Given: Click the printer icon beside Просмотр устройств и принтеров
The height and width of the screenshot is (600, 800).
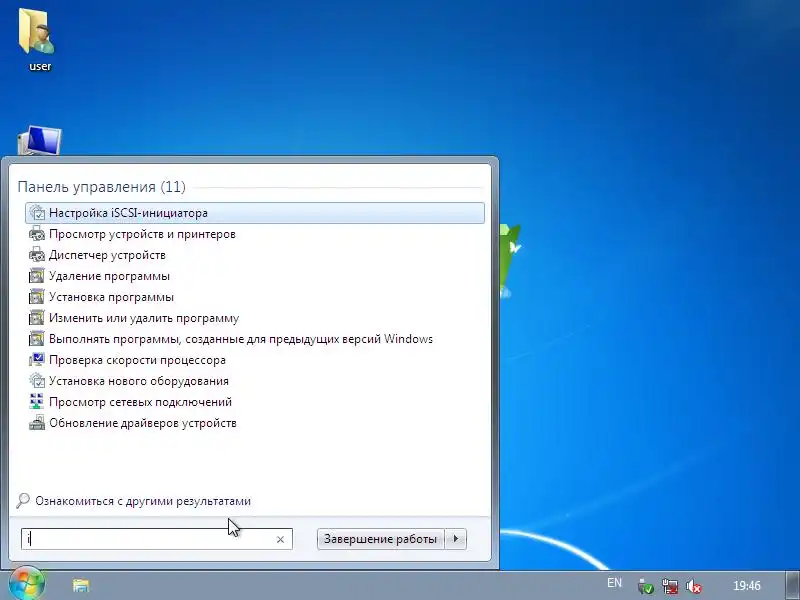Looking at the screenshot, I should [x=37, y=234].
